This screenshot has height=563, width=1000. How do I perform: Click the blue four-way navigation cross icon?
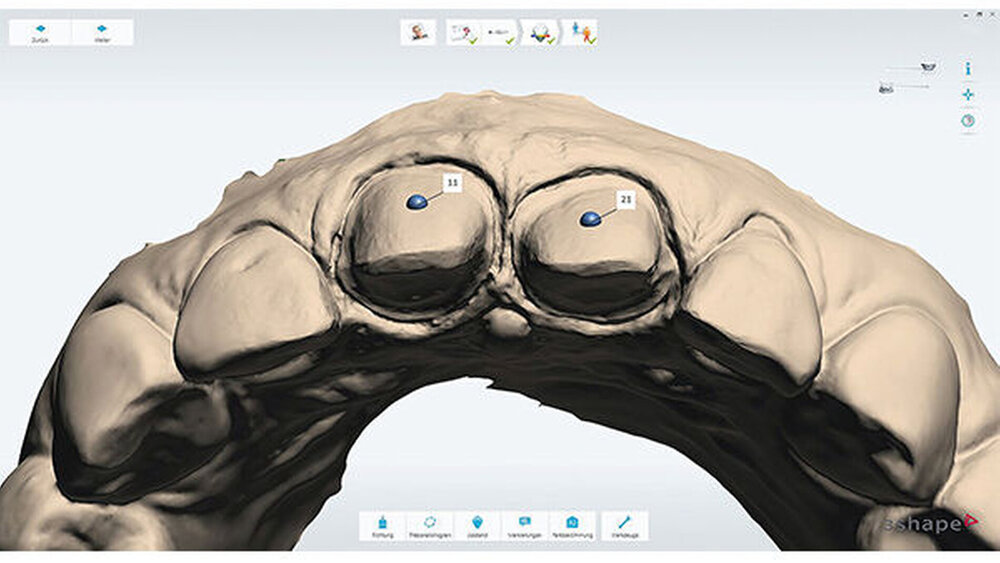[x=968, y=95]
